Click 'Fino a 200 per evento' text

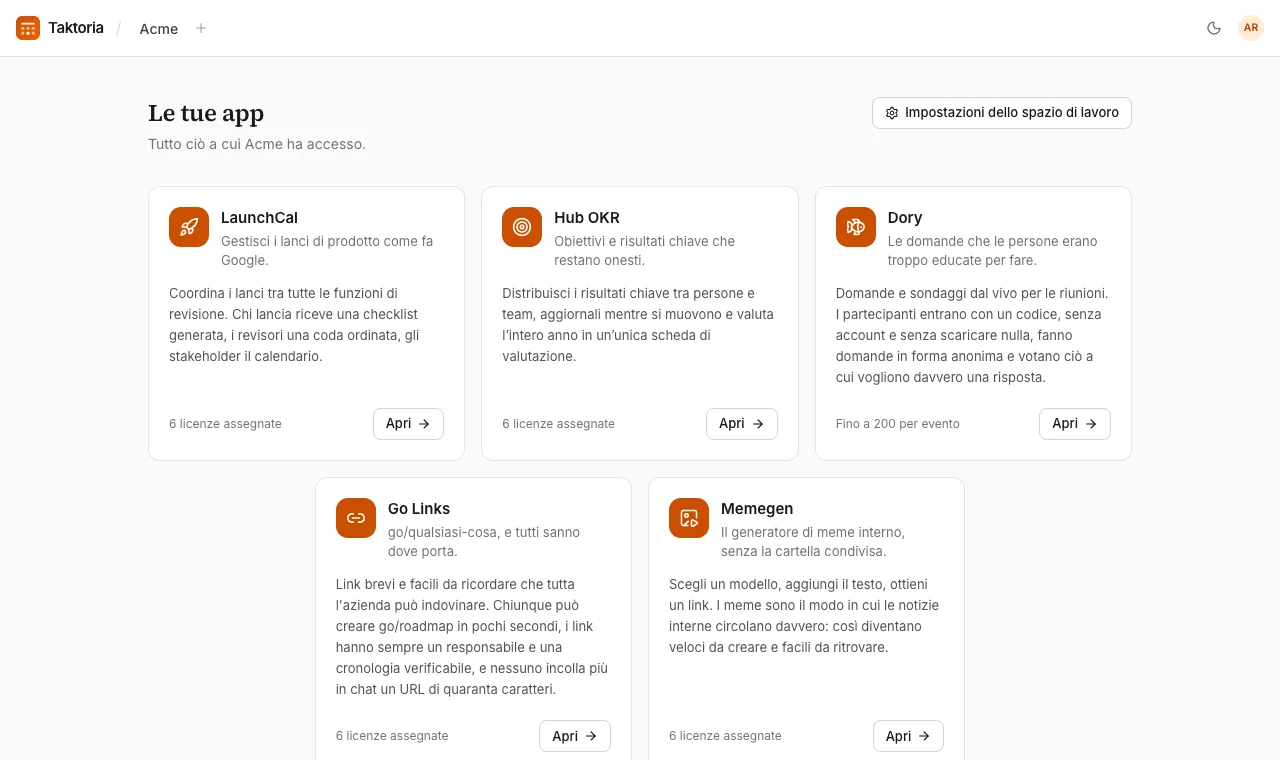pyautogui.click(x=898, y=424)
